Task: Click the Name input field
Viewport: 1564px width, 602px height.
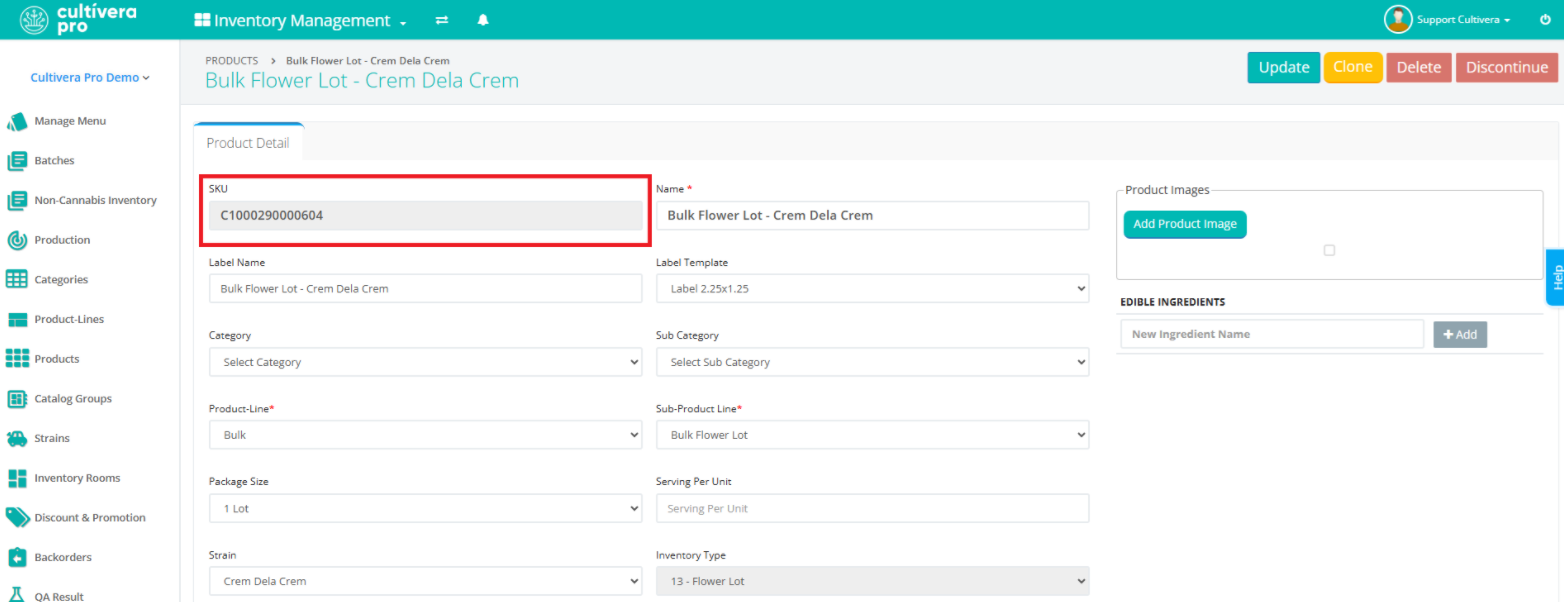Action: click(x=872, y=215)
